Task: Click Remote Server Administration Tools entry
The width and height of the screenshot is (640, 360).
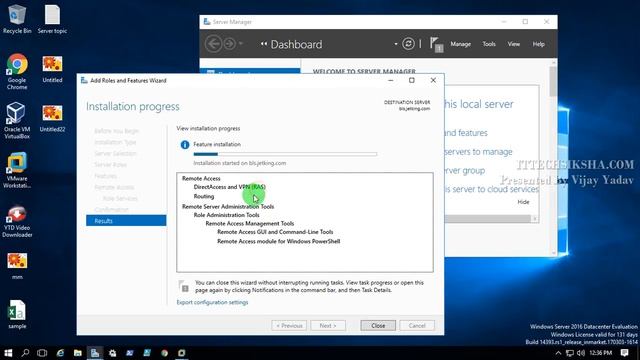Action: click(x=228, y=207)
